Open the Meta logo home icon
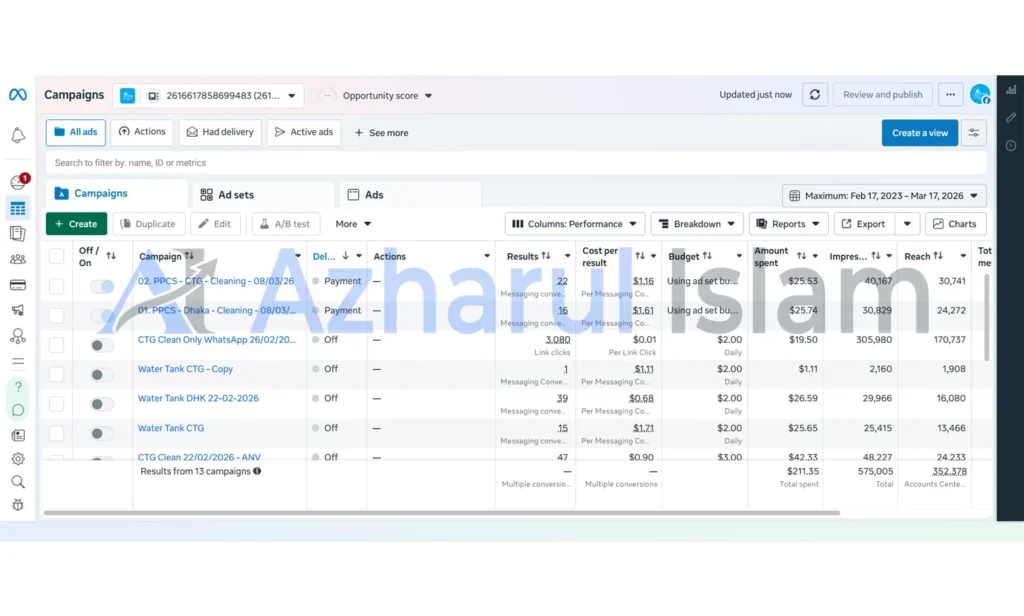 (18, 95)
